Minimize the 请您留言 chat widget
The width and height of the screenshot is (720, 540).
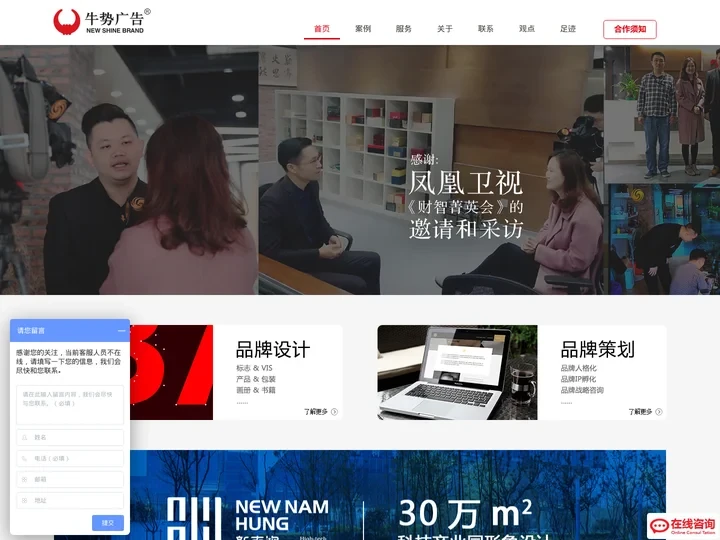coord(121,331)
